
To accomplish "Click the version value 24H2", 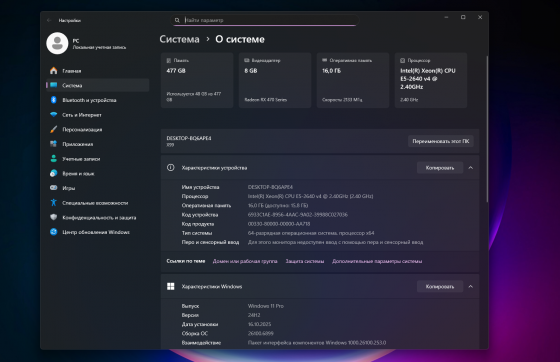I will pyautogui.click(x=254, y=315).
